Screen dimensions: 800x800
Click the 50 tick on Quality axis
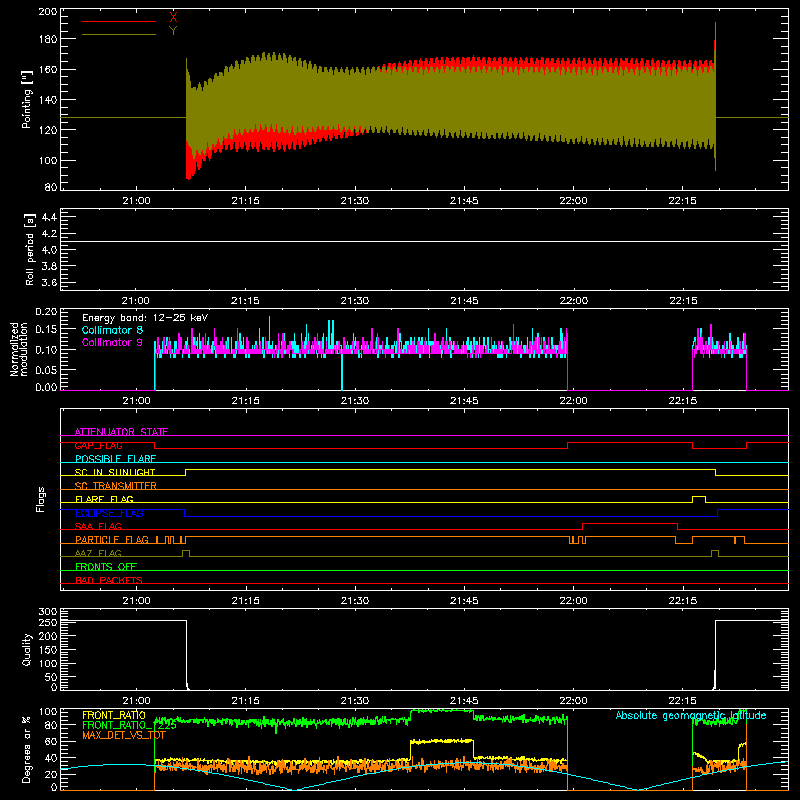point(51,677)
